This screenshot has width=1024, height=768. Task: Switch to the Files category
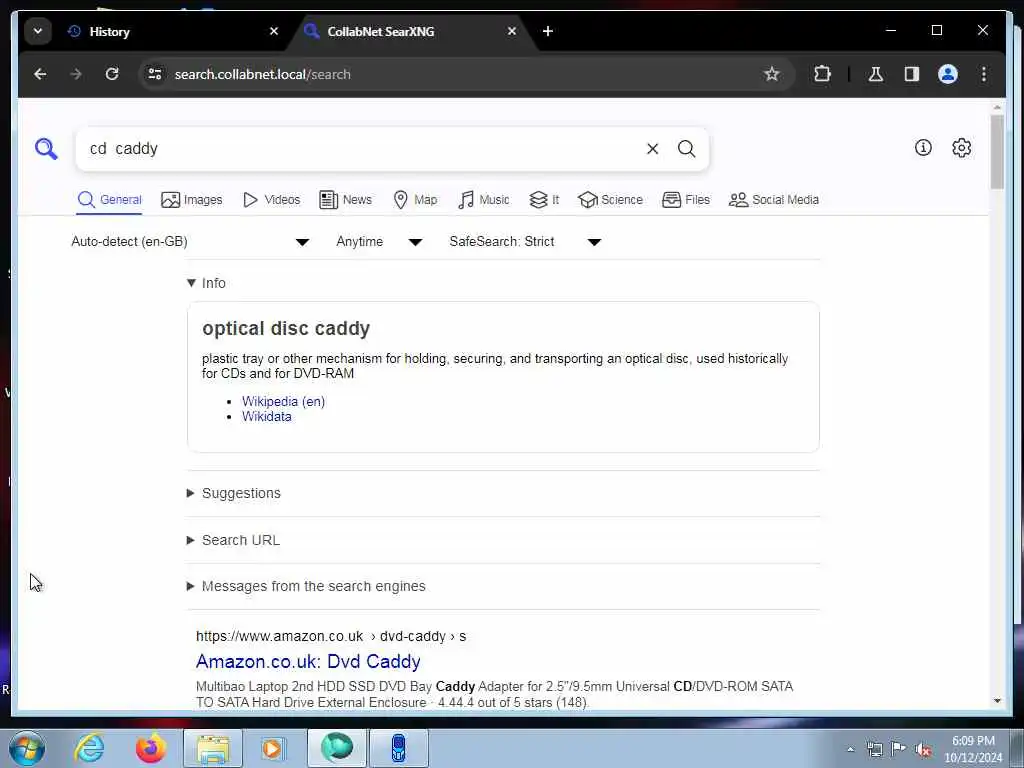686,200
